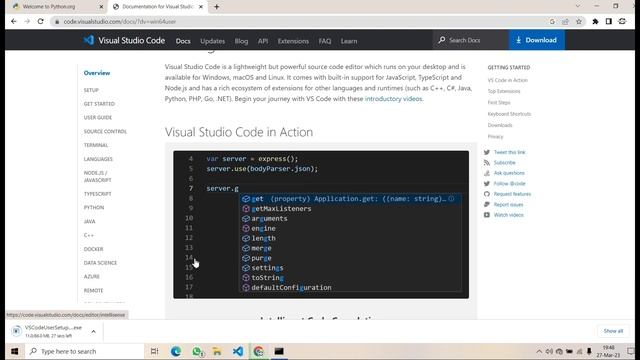Bookmark this page with the star icon

click(578, 22)
